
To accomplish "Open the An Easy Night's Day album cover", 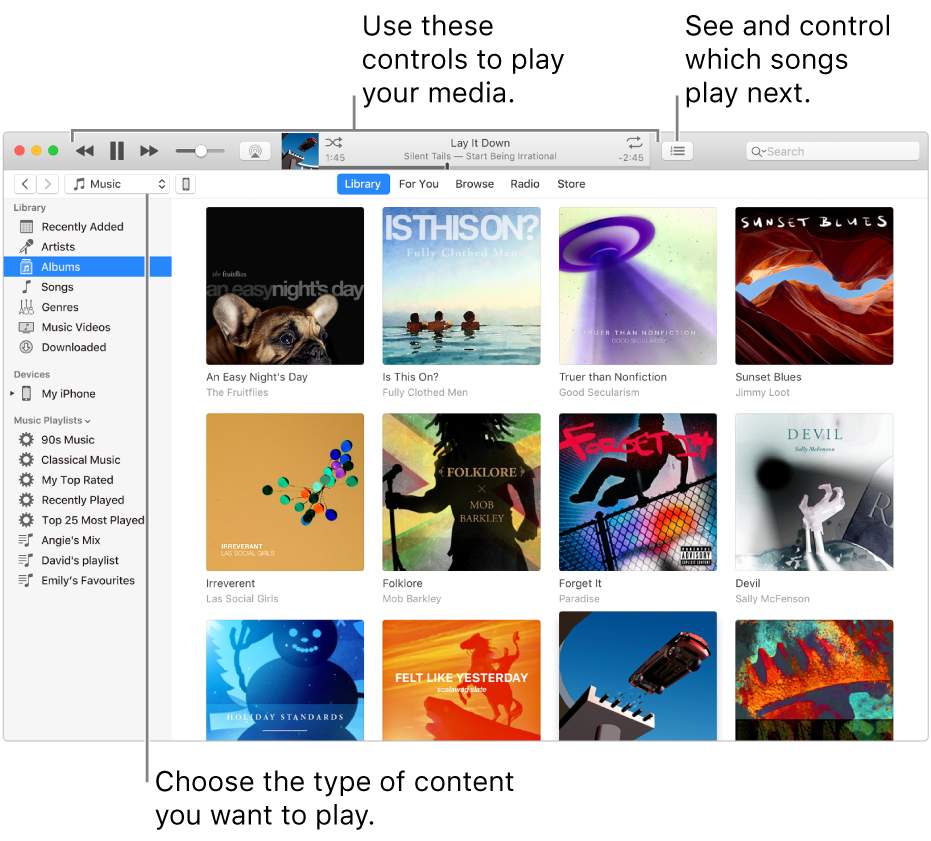I will point(285,286).
